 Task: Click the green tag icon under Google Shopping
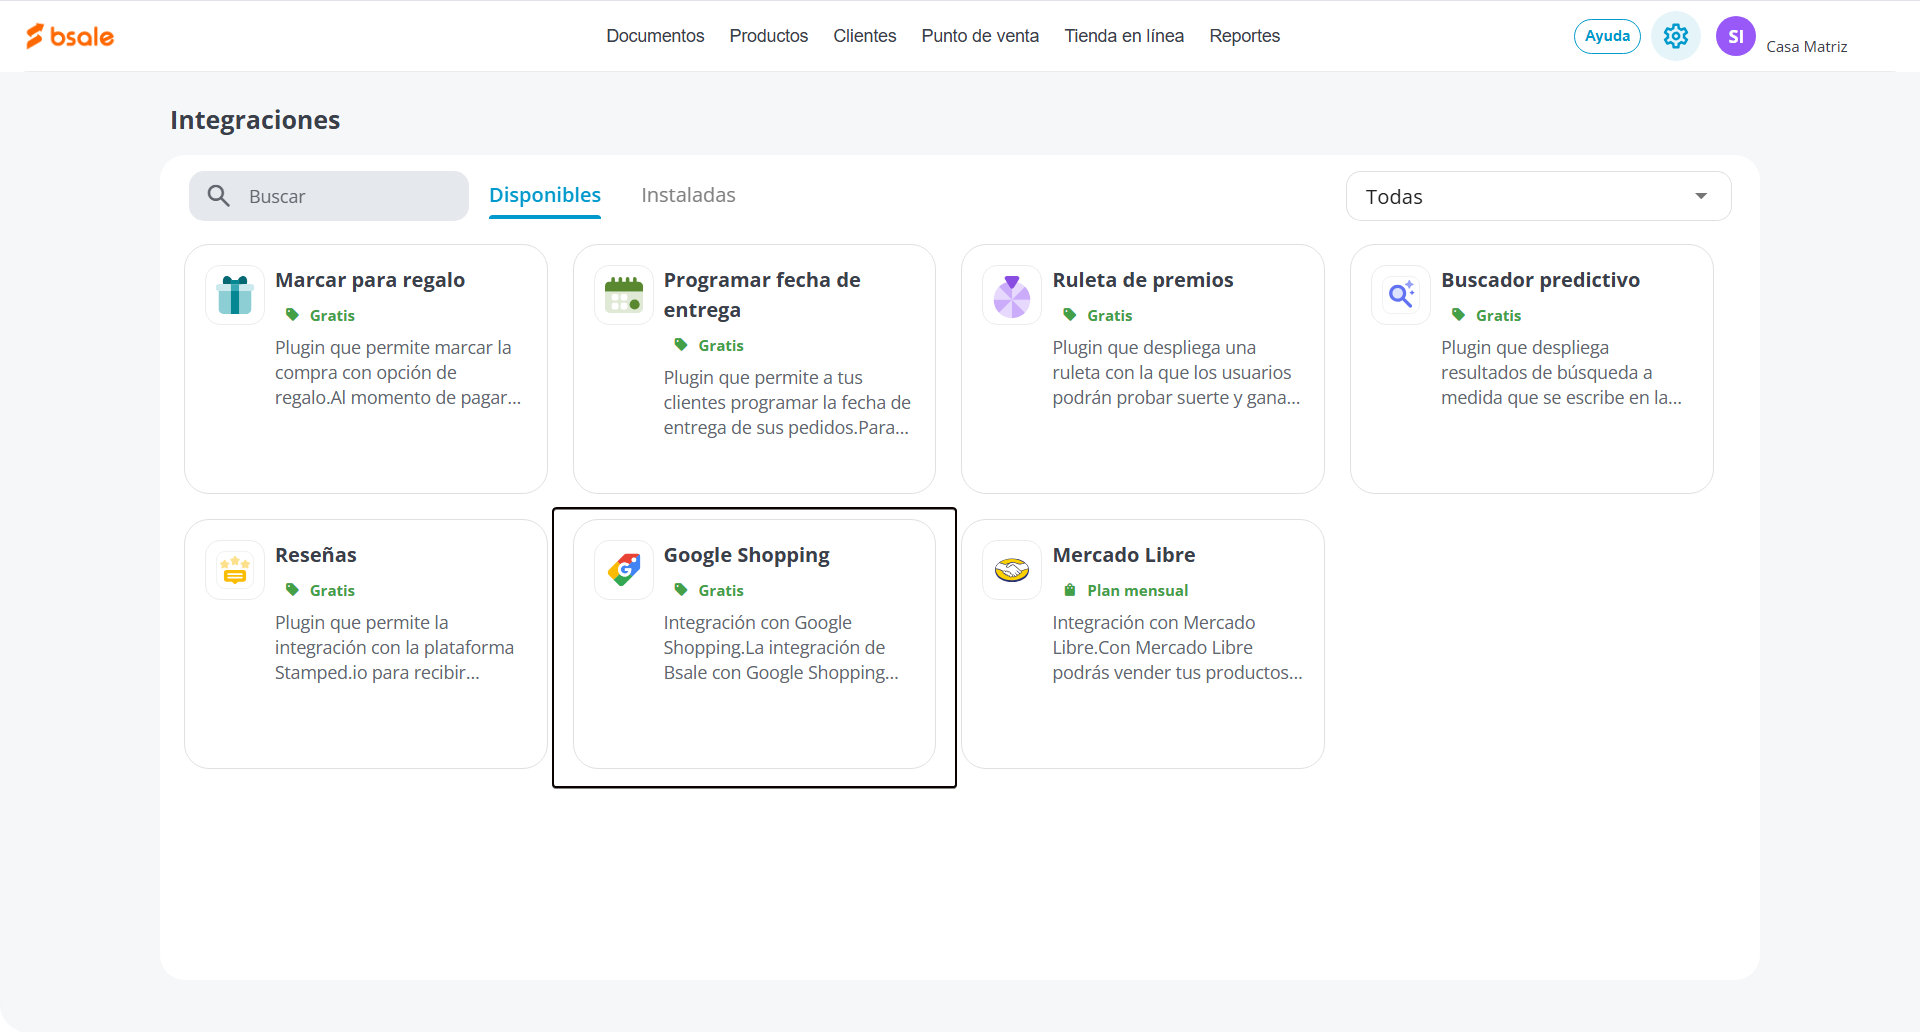(x=681, y=590)
